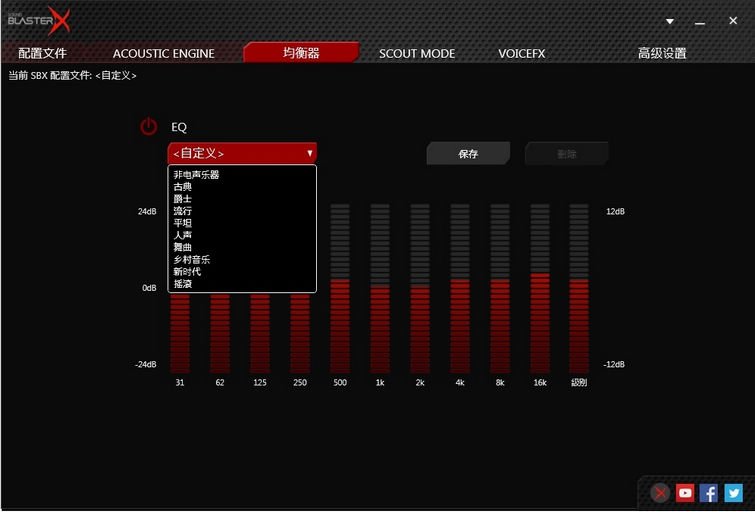The height and width of the screenshot is (512, 755).
Task: Click the red X circle icon
Action: tap(660, 492)
